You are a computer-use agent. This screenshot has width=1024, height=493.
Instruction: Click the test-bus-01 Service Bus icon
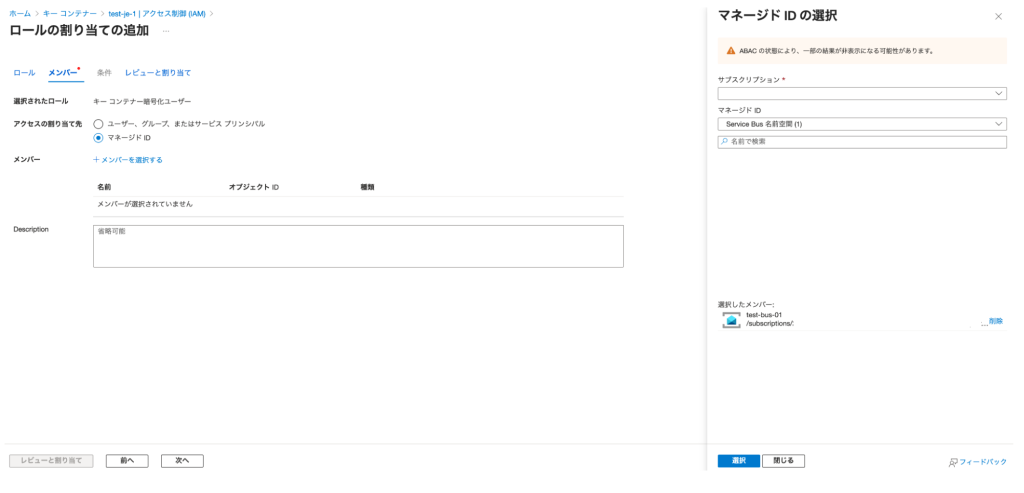[732, 320]
